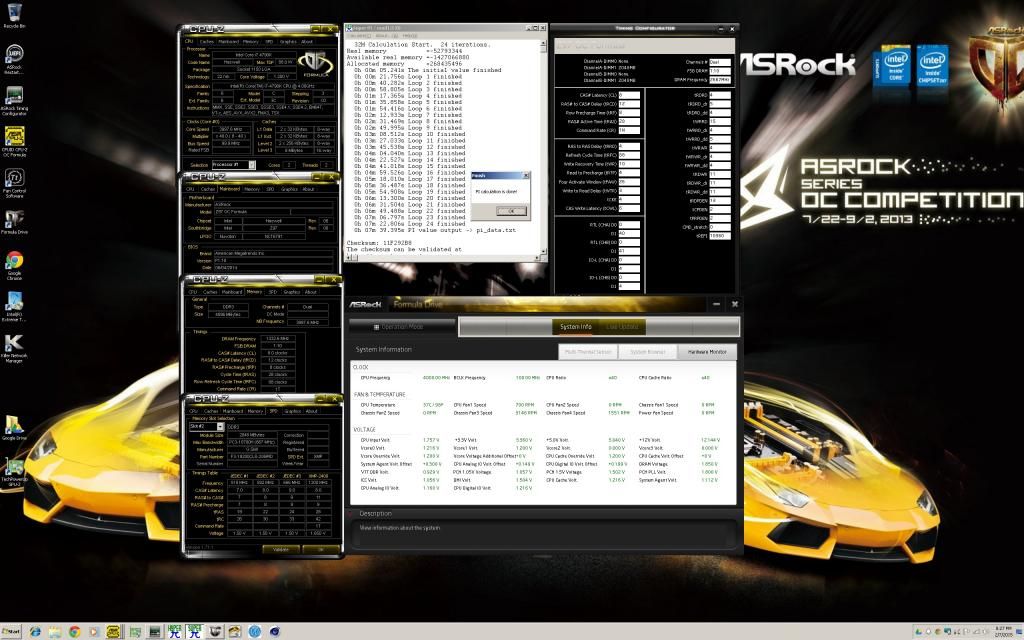
Task: Open file explorer folder from taskbar
Action: [54, 632]
